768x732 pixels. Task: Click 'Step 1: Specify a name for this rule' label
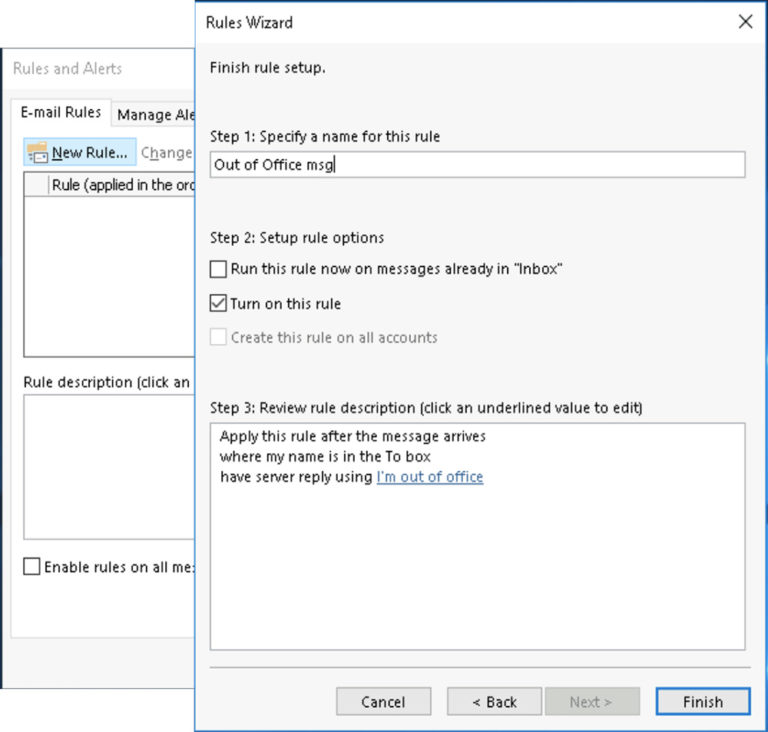[325, 136]
